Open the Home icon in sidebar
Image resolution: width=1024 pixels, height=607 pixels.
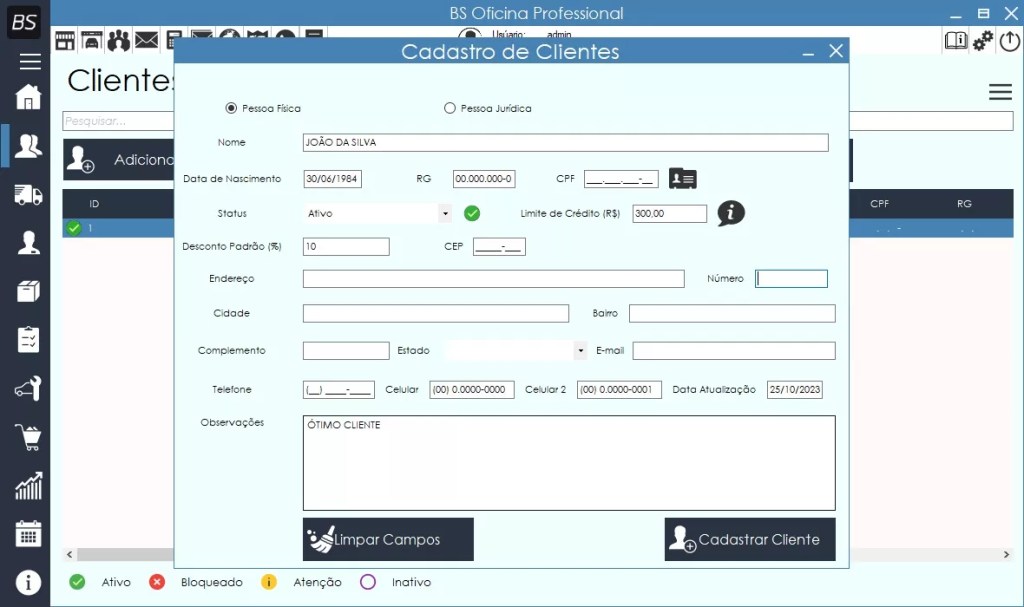[28, 97]
